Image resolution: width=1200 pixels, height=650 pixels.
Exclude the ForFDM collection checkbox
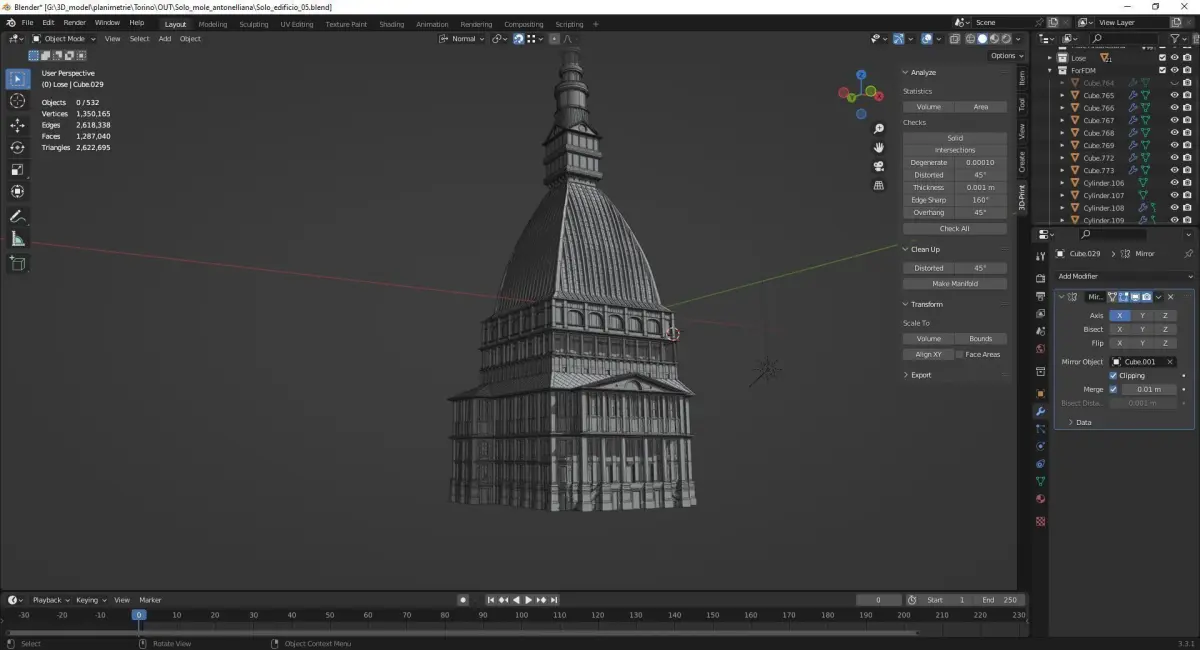click(x=1162, y=70)
